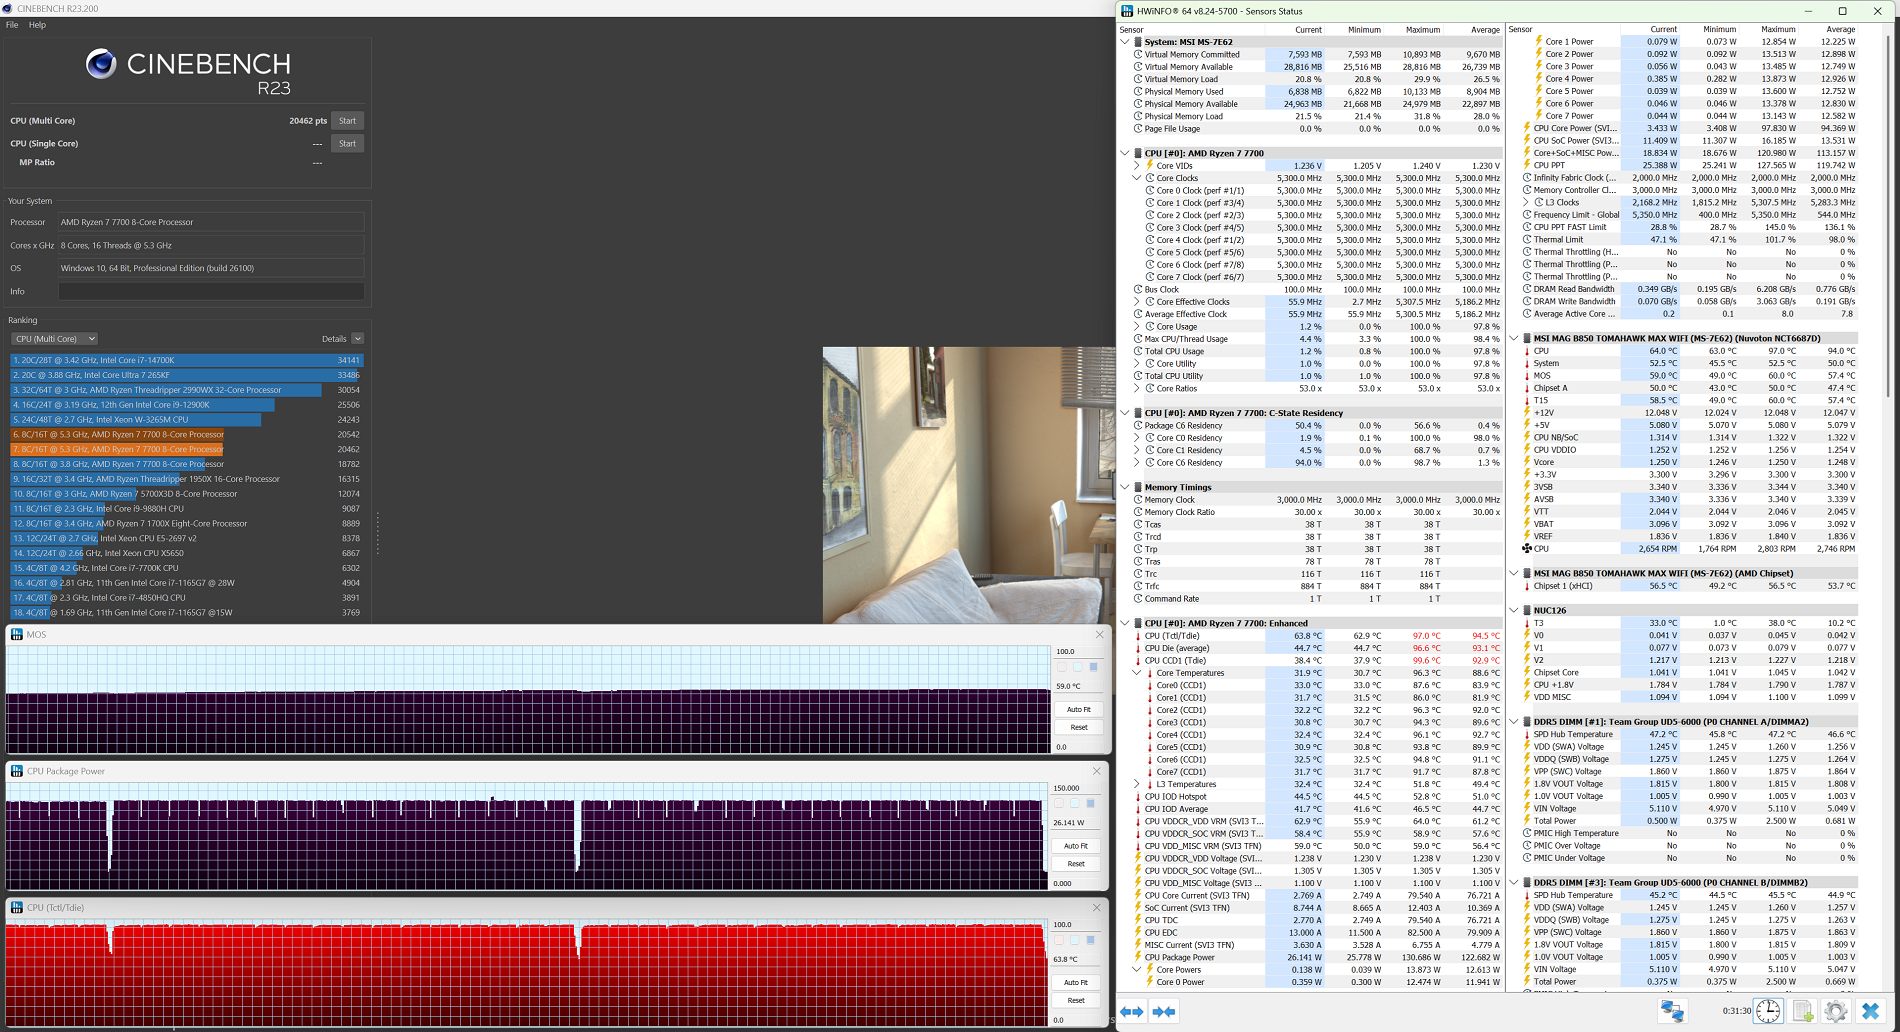The width and height of the screenshot is (1900, 1032).
Task: Click Reset on CPU Package Power graph
Action: pyautogui.click(x=1076, y=864)
